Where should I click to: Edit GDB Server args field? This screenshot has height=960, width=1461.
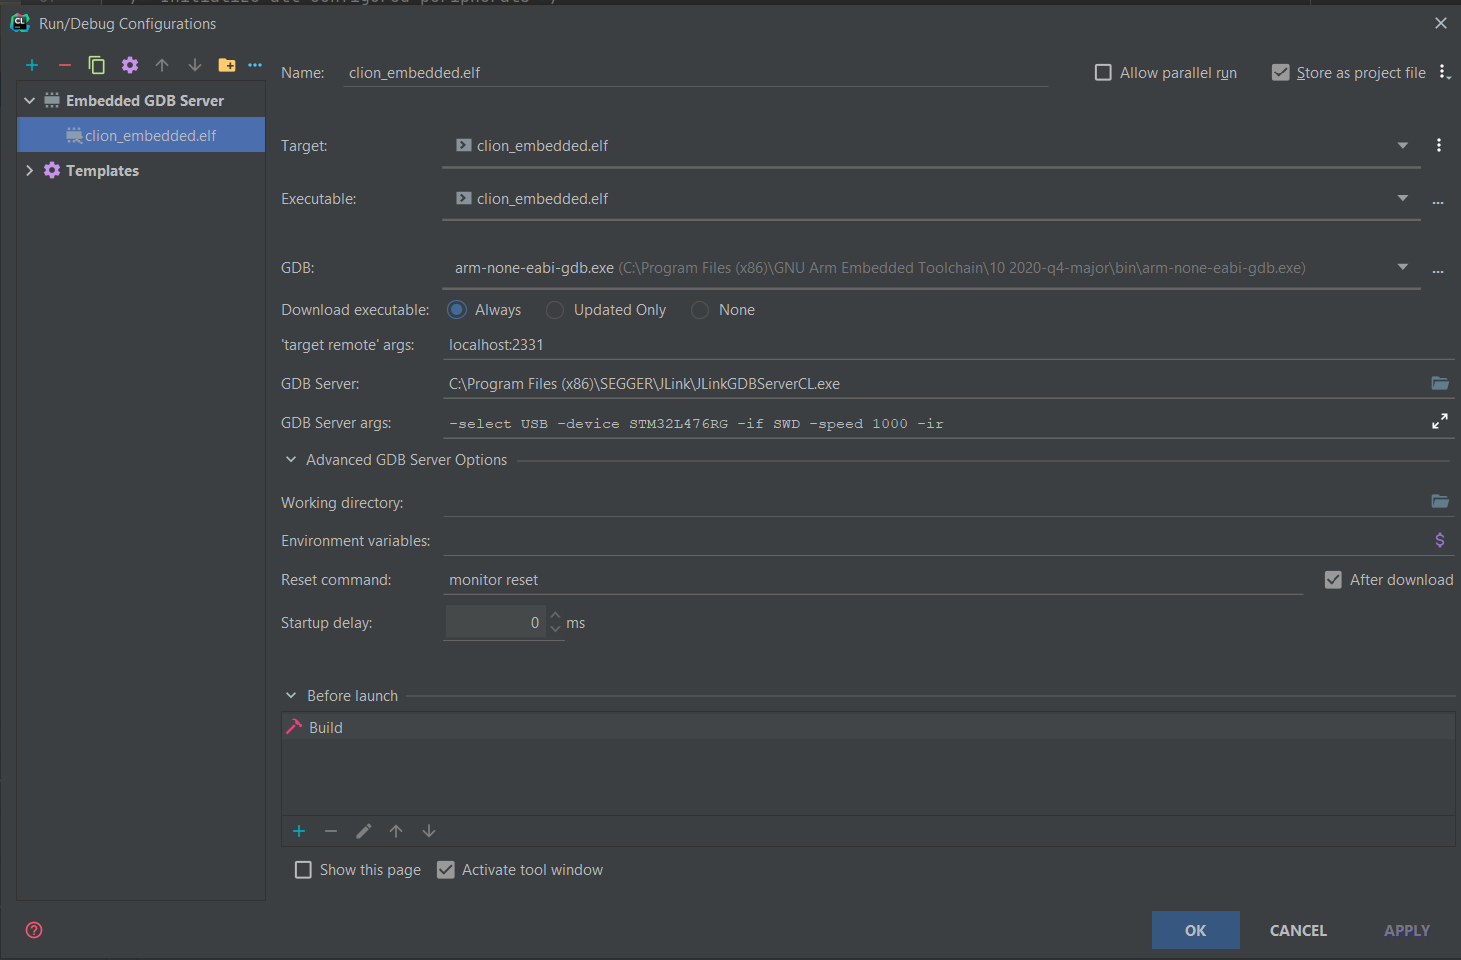934,423
